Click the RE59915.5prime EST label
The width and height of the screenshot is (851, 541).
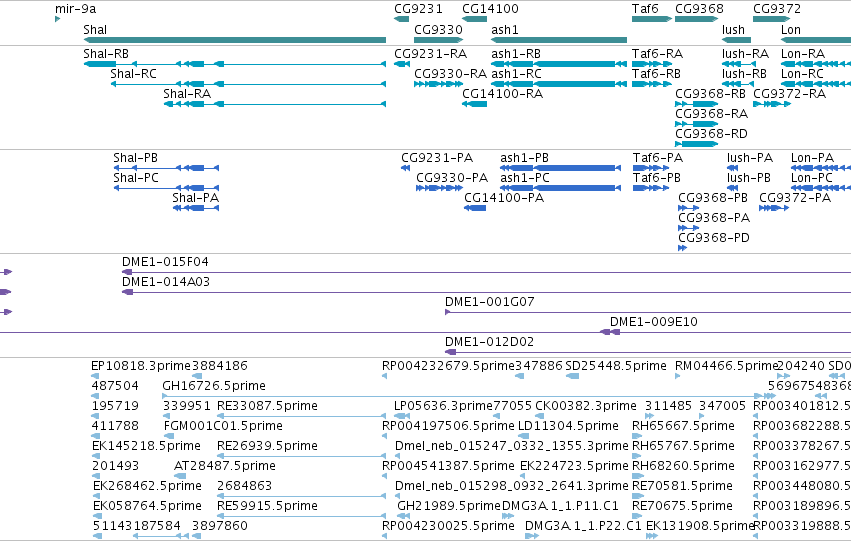[267, 506]
